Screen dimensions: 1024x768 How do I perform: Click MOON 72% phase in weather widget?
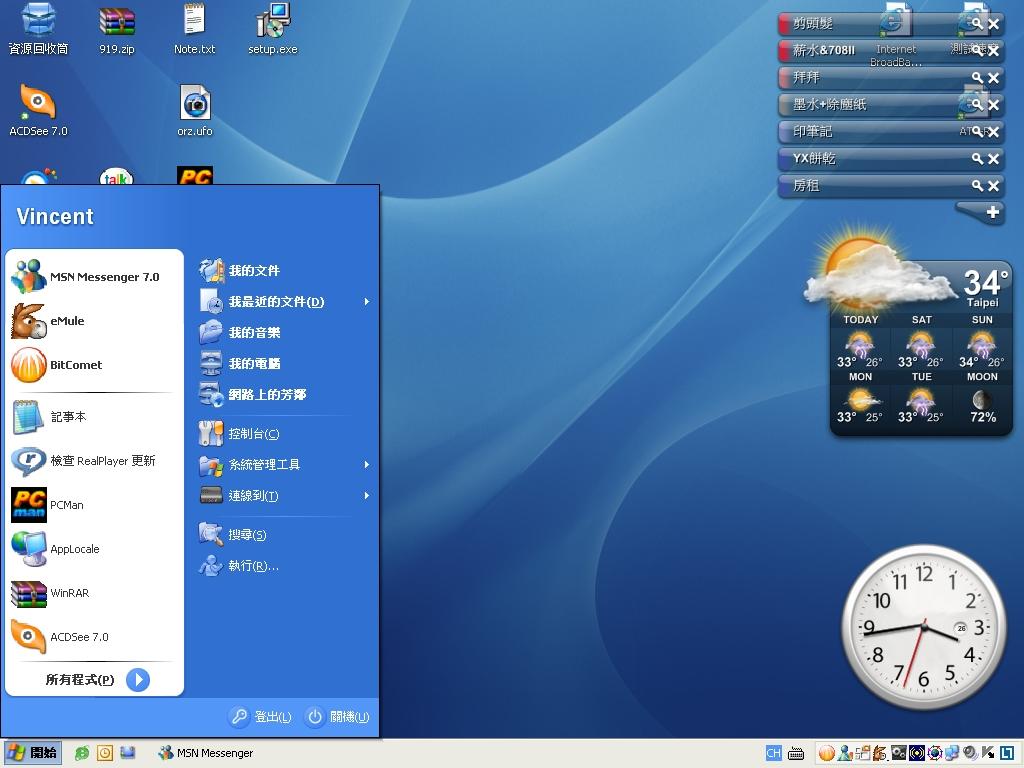(982, 398)
